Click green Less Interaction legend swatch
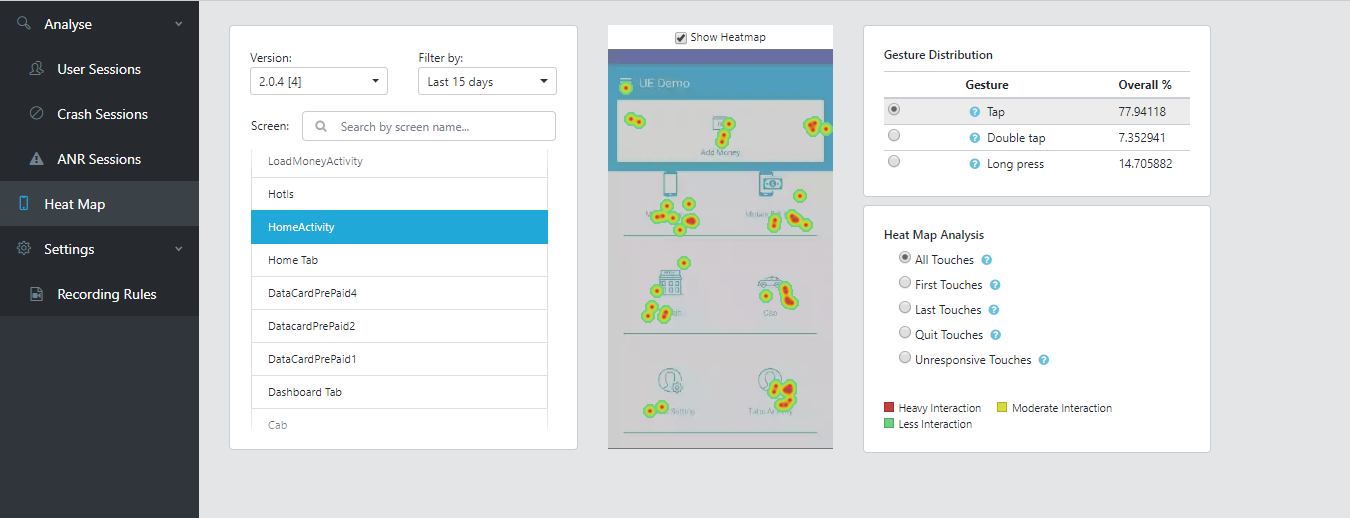The height and width of the screenshot is (518, 1350). click(889, 424)
